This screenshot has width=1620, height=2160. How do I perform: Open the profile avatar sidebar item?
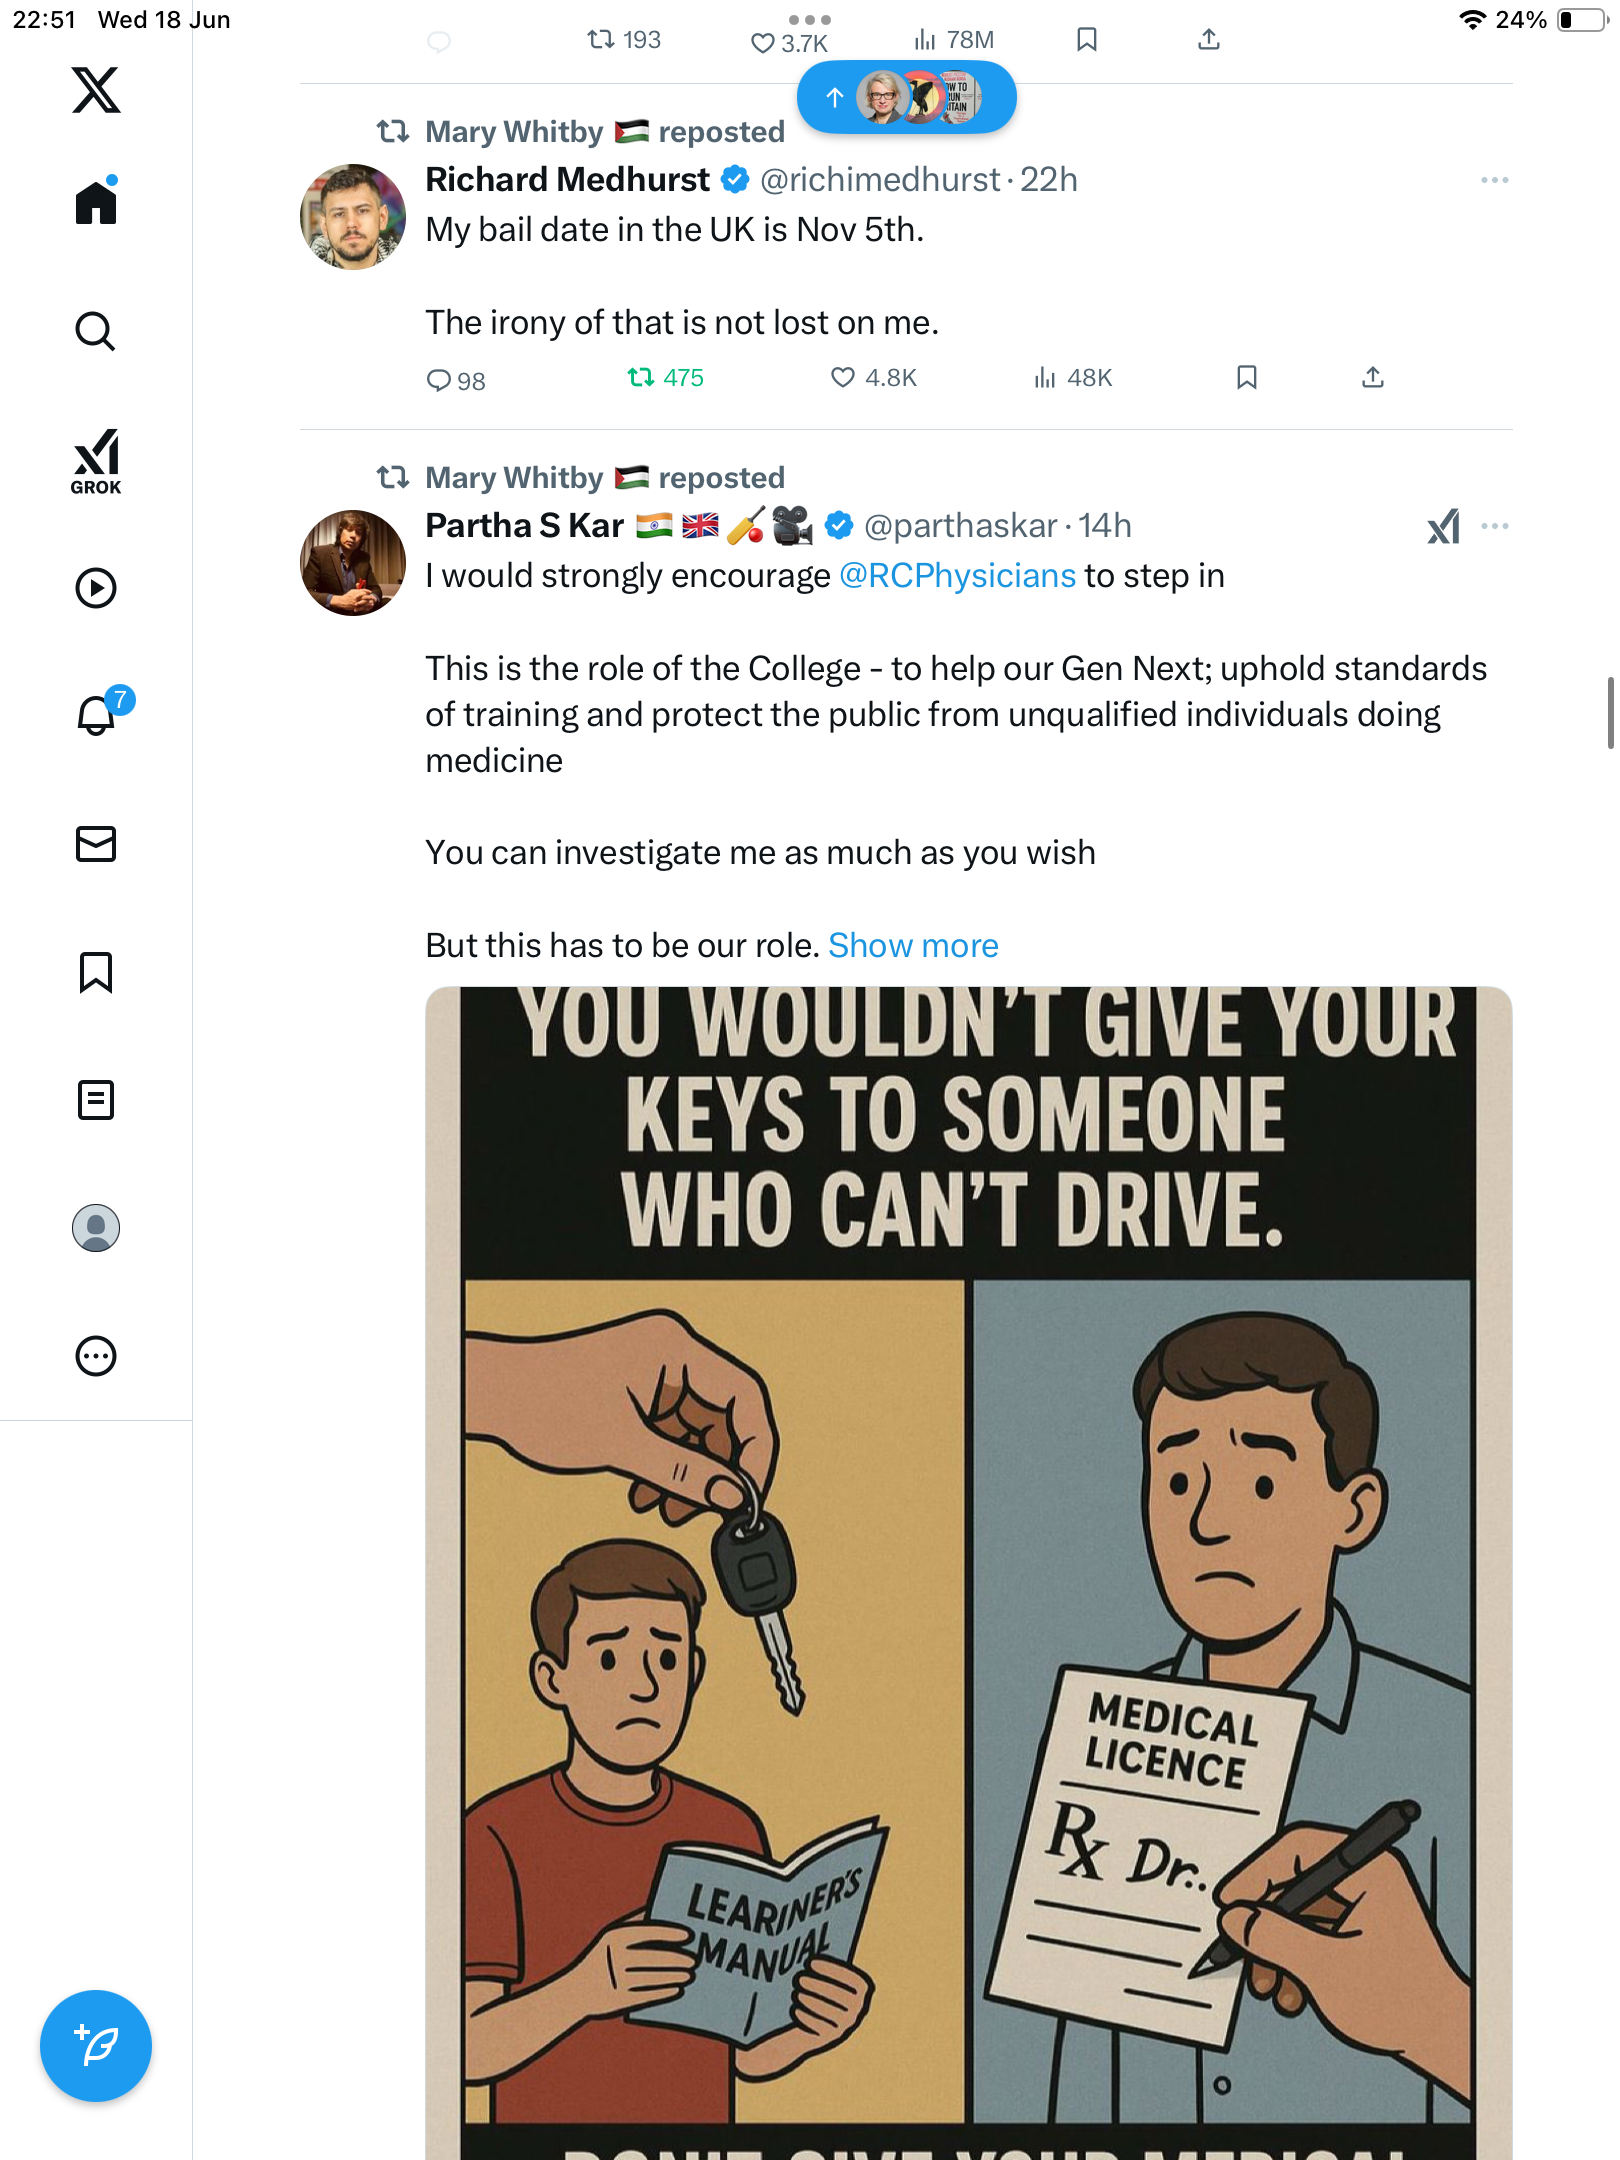tap(96, 1228)
